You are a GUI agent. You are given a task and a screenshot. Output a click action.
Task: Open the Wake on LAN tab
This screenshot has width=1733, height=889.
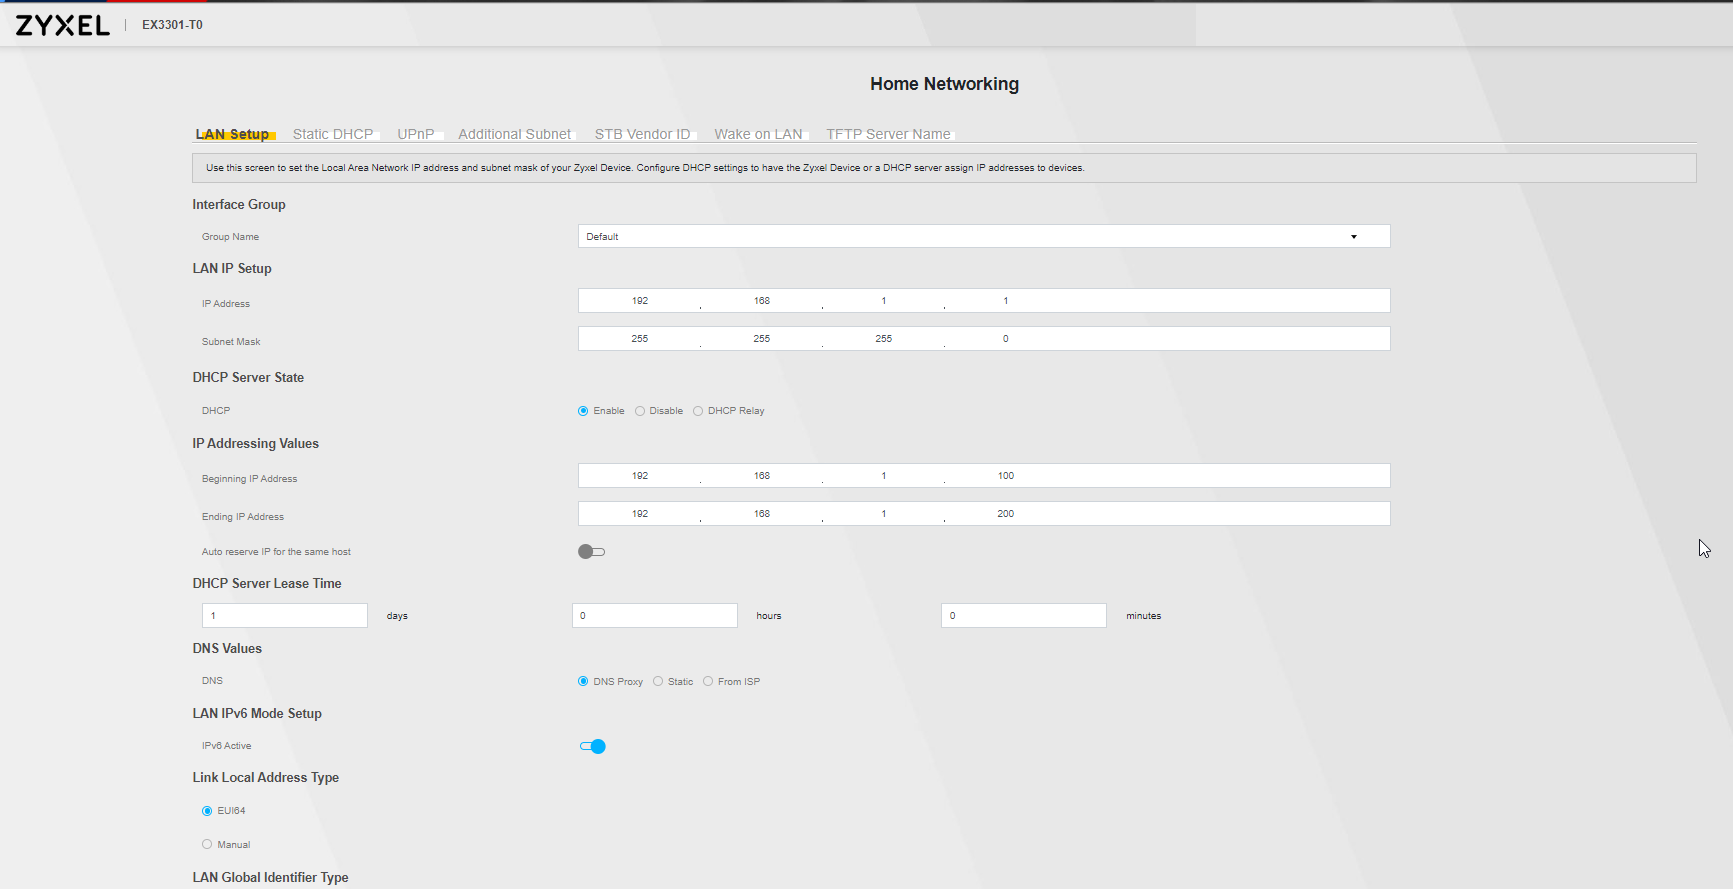tap(758, 134)
